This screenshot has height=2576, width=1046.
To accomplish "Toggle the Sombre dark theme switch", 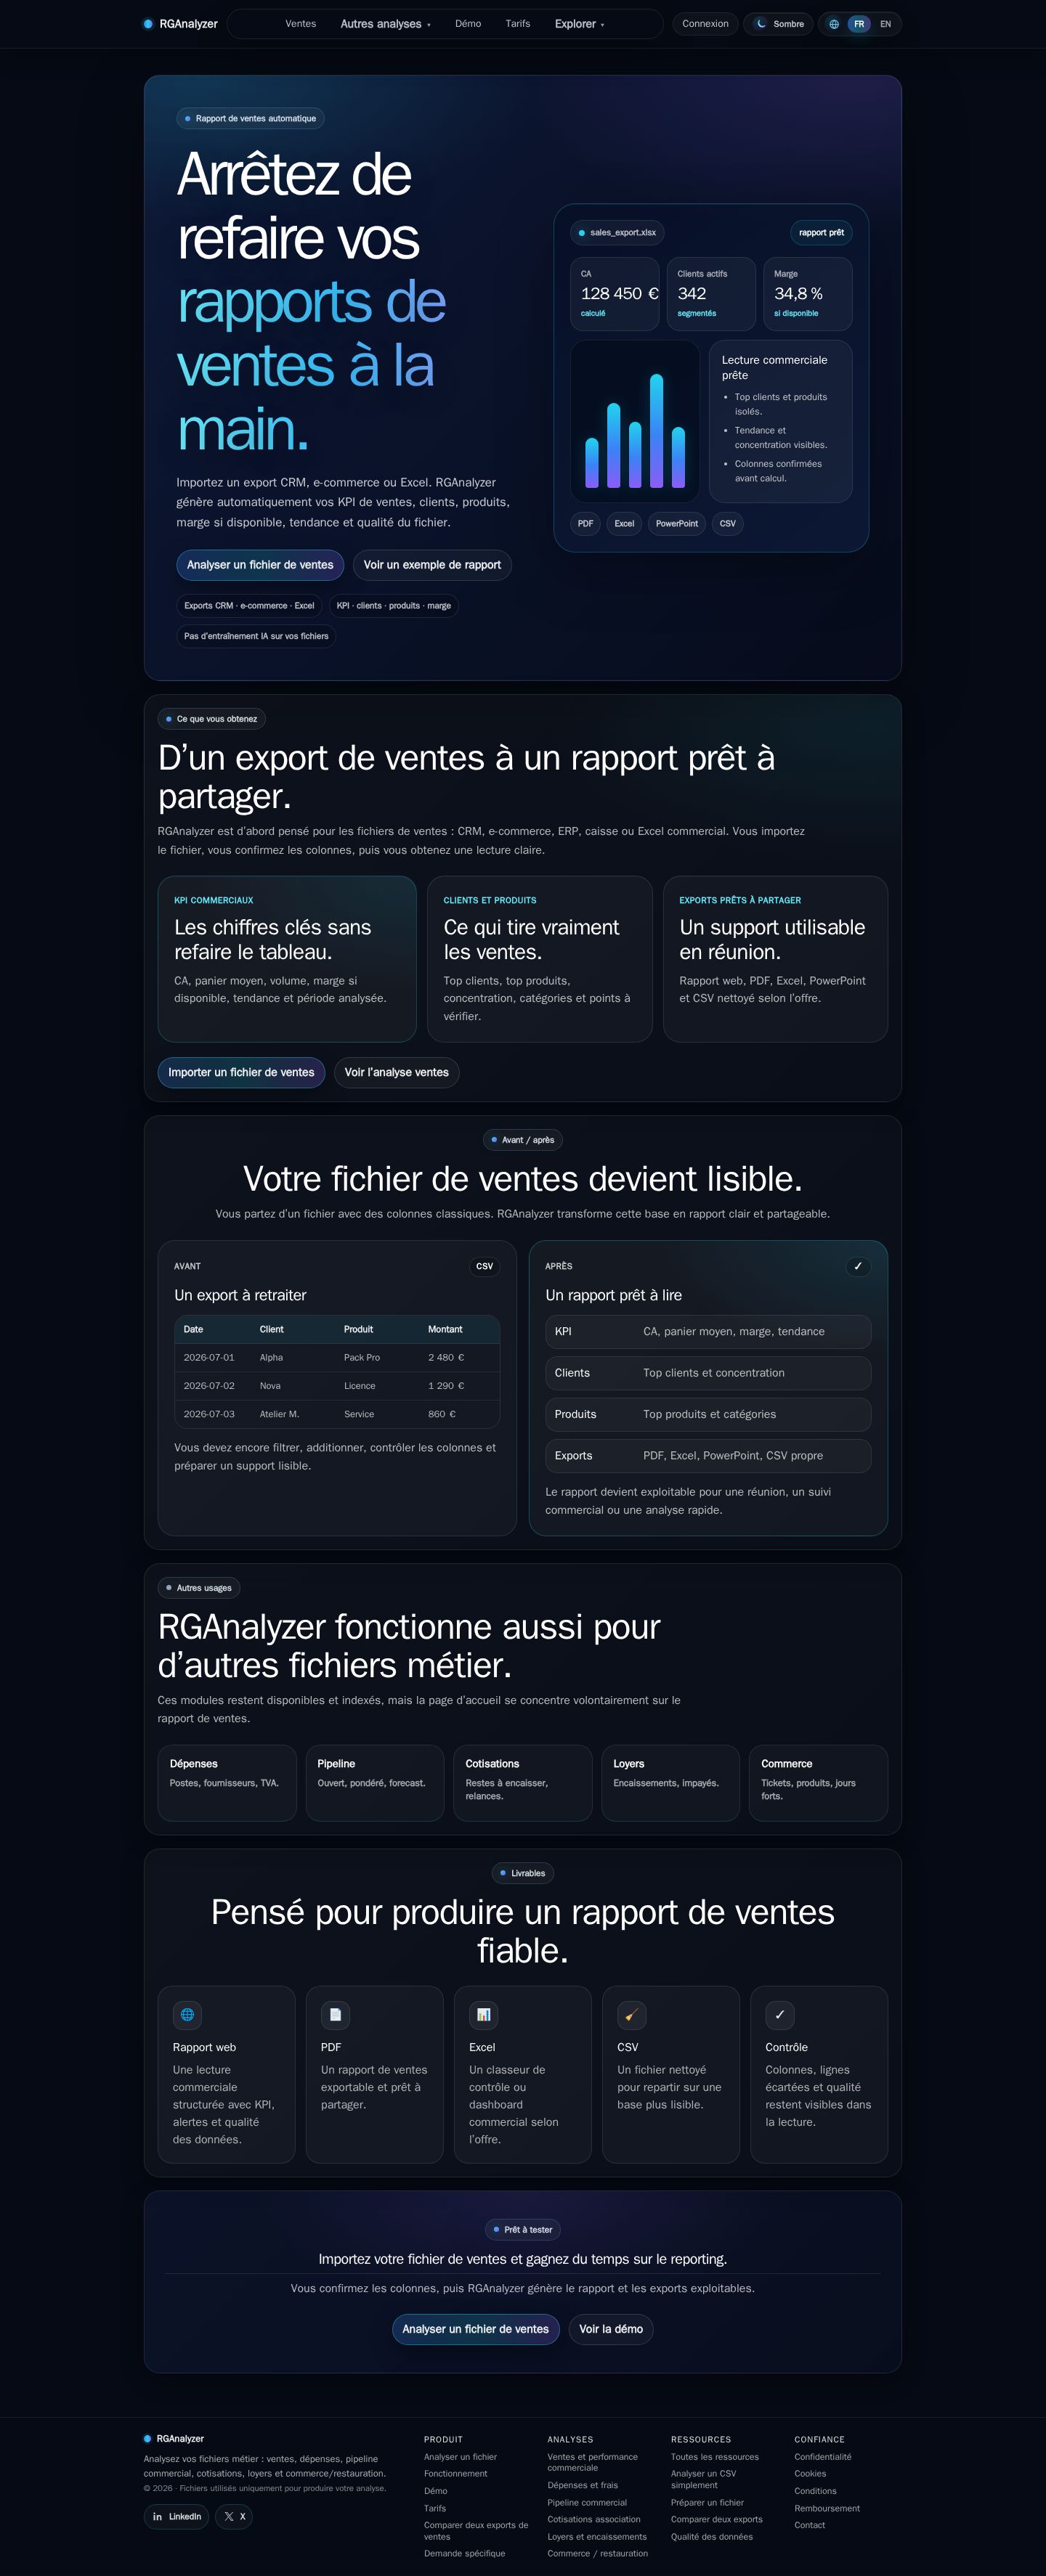I will pyautogui.click(x=779, y=24).
